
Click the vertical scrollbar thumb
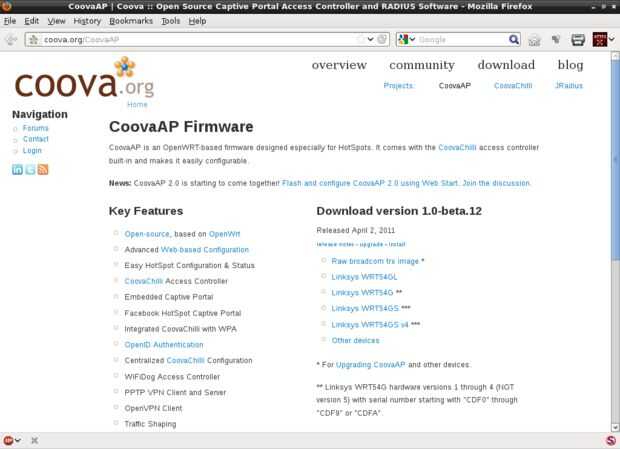[615, 158]
